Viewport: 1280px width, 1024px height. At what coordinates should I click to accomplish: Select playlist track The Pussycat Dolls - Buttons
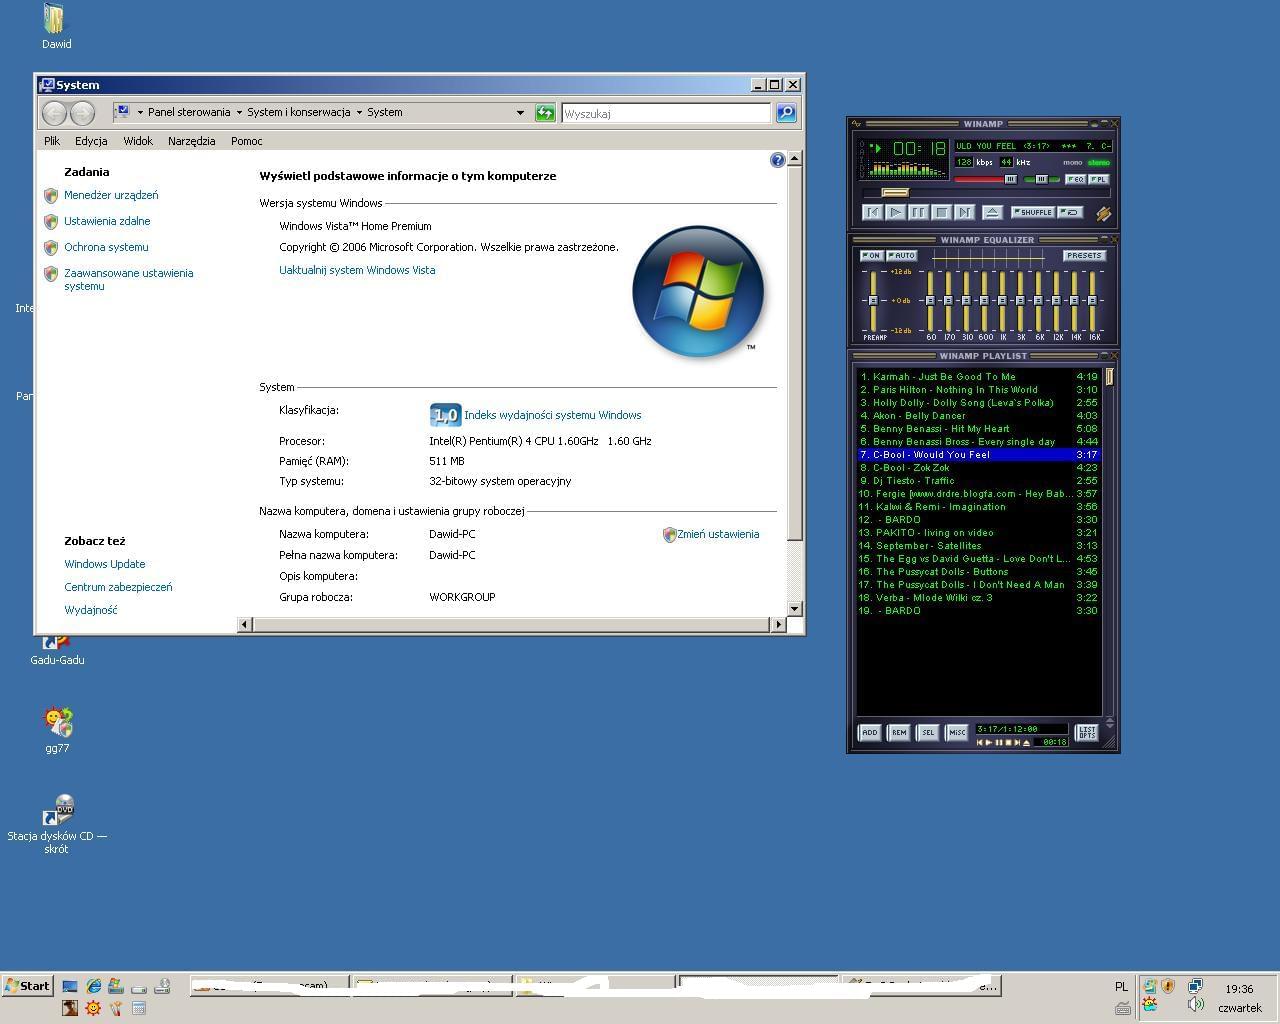click(x=979, y=572)
